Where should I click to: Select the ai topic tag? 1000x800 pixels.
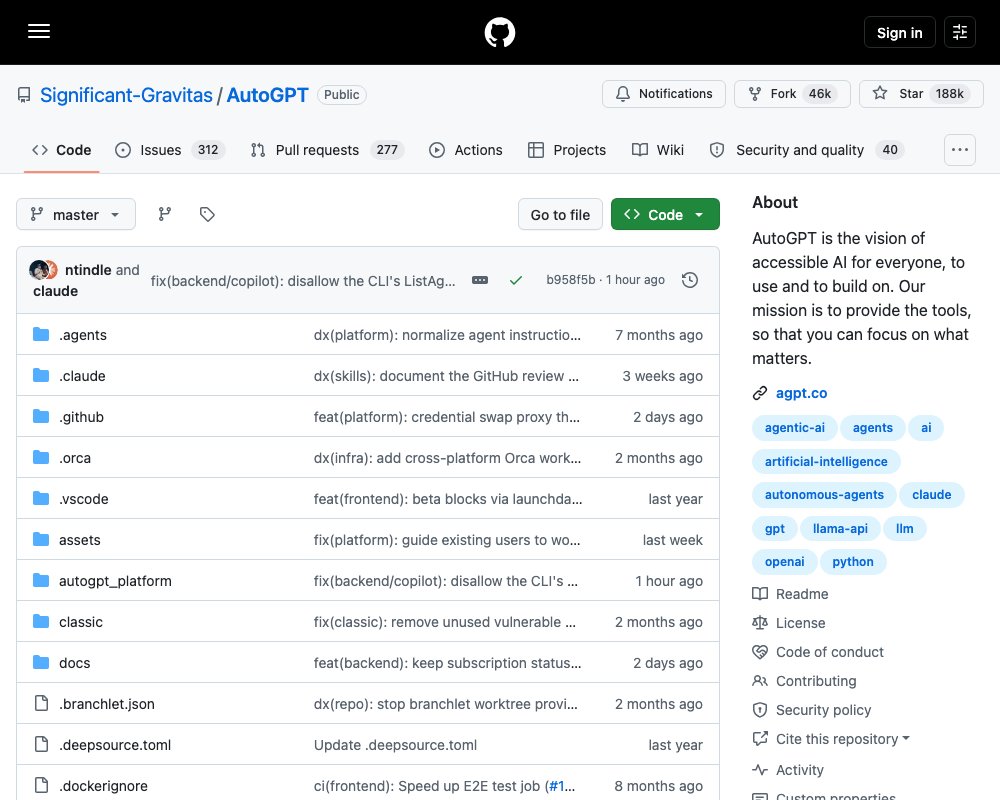(926, 428)
